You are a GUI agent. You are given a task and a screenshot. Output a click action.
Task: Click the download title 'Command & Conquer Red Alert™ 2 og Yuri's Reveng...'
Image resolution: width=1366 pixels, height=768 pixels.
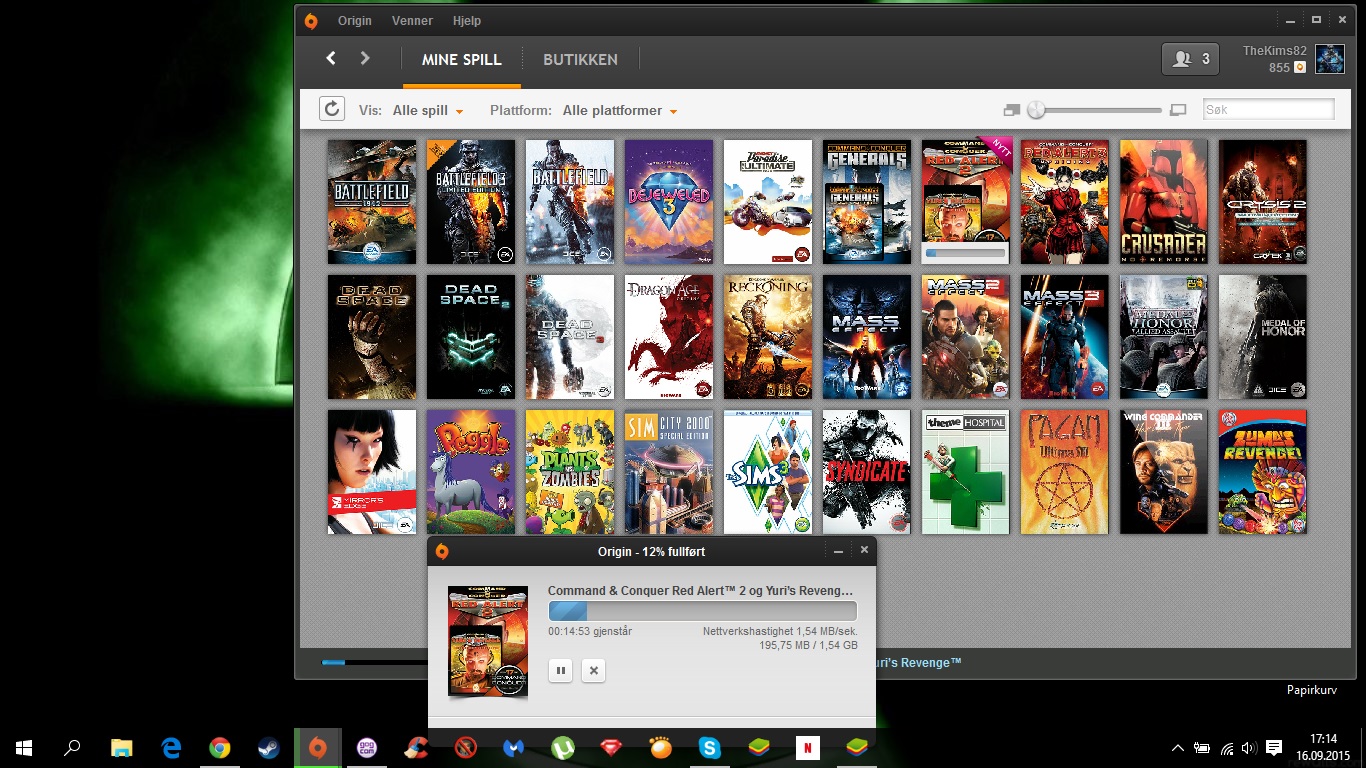[701, 591]
